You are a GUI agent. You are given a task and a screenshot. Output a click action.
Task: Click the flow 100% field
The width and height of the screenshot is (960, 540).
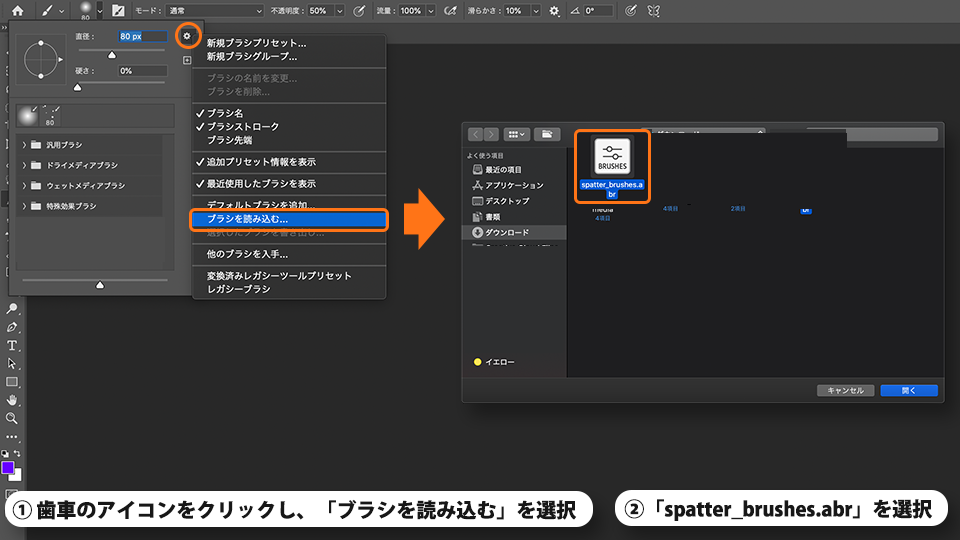point(411,11)
